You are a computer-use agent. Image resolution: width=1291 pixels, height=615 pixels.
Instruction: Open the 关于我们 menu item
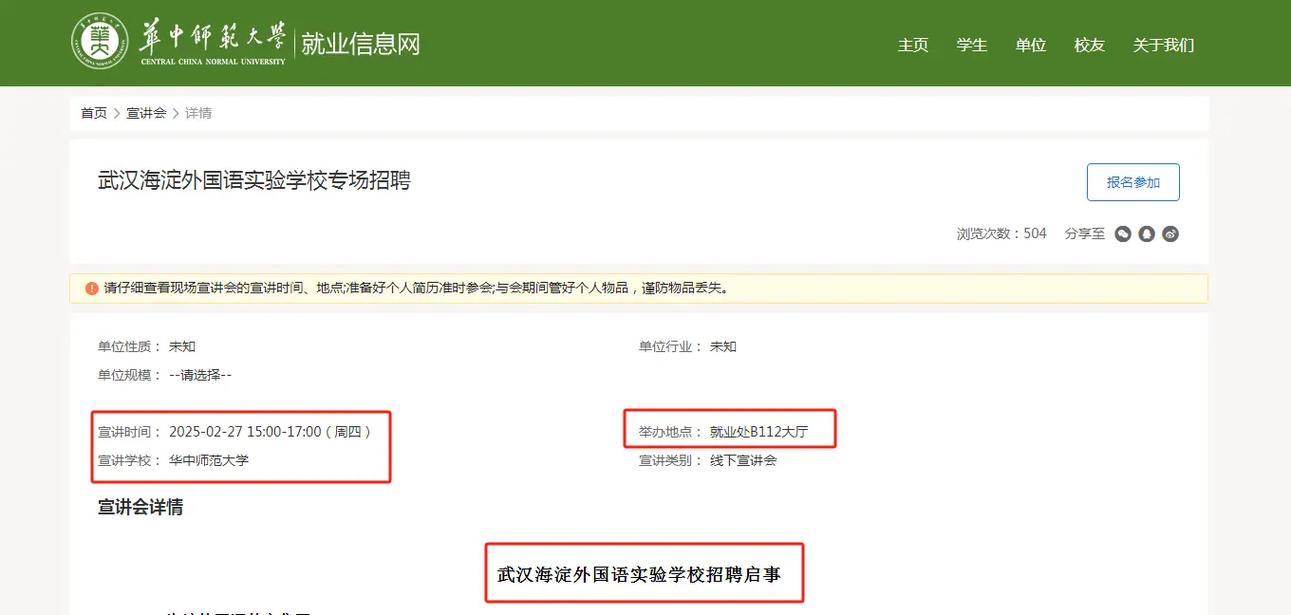tap(1163, 45)
